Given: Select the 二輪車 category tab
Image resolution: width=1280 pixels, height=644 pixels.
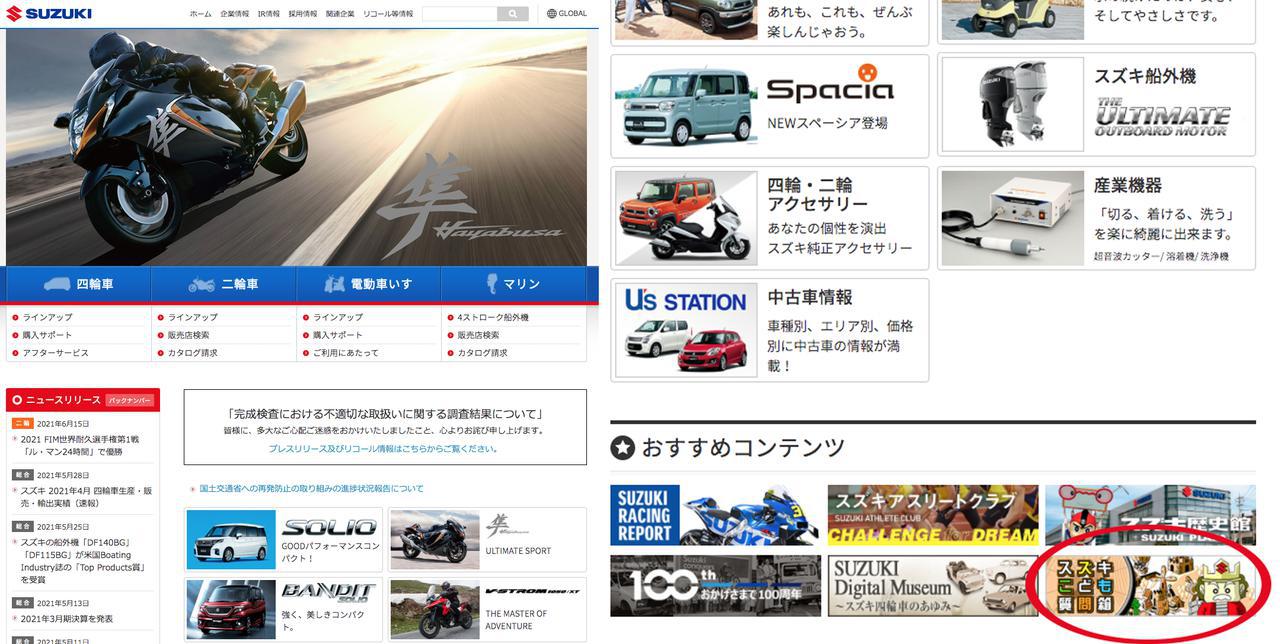Looking at the screenshot, I should tap(223, 284).
